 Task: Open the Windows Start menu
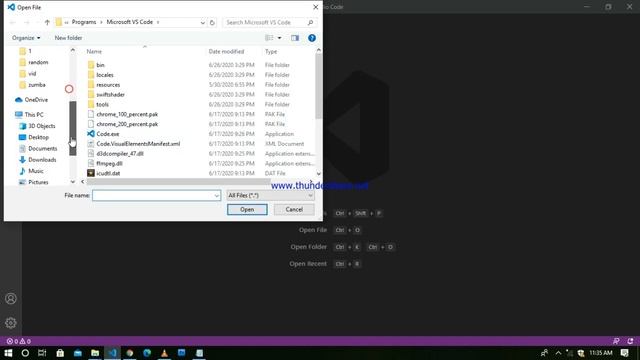coord(8,353)
